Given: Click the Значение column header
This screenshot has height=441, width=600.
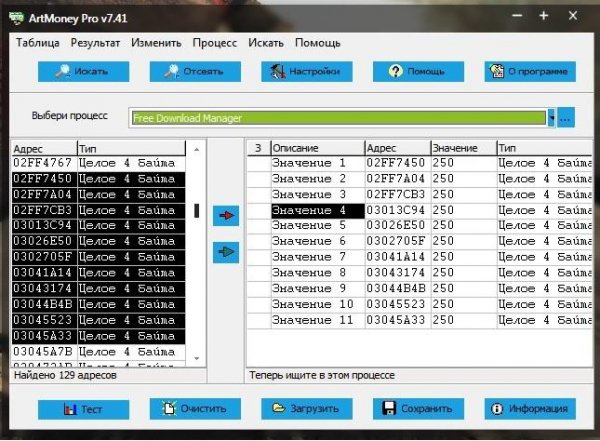Looking at the screenshot, I should (x=464, y=148).
